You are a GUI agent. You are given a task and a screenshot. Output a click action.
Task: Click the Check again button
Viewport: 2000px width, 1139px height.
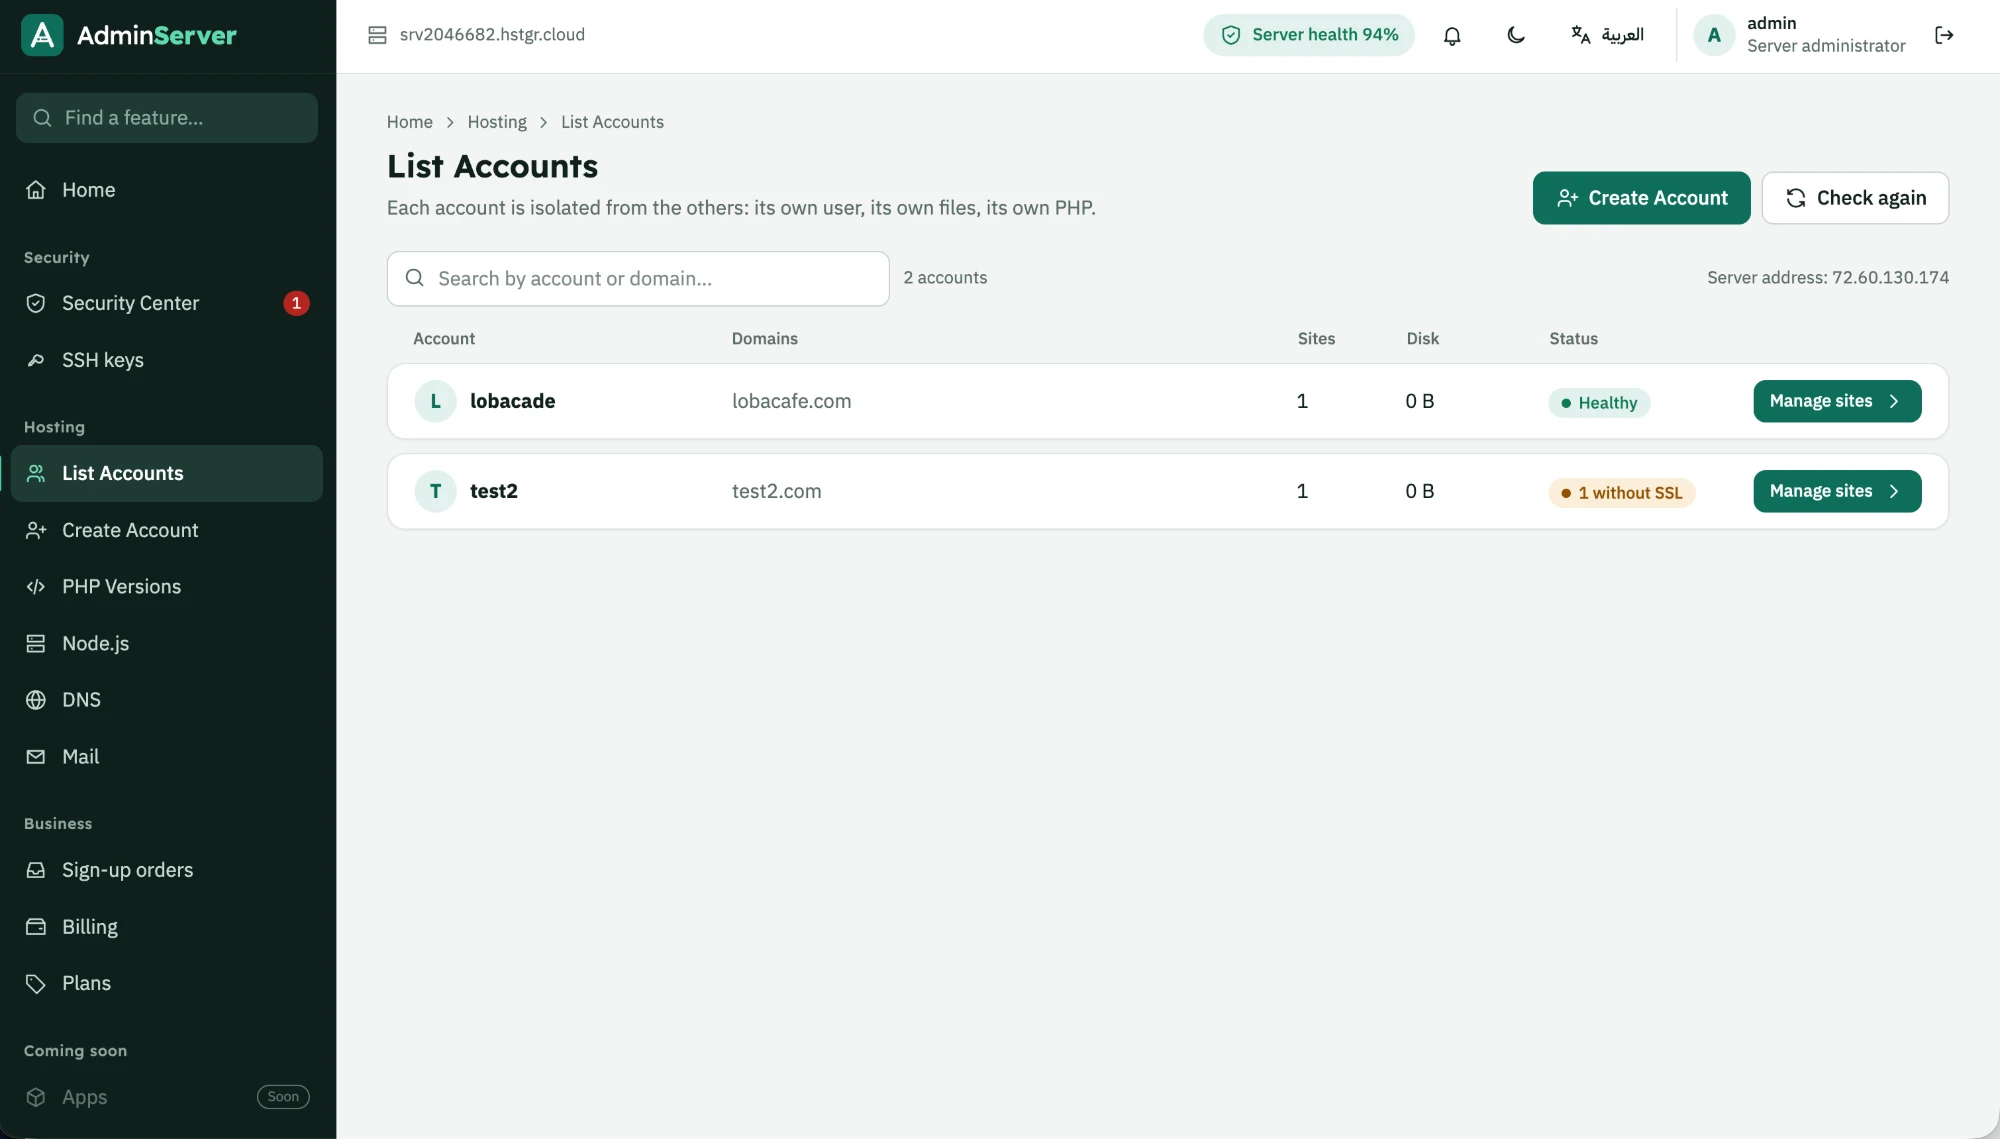(x=1855, y=198)
